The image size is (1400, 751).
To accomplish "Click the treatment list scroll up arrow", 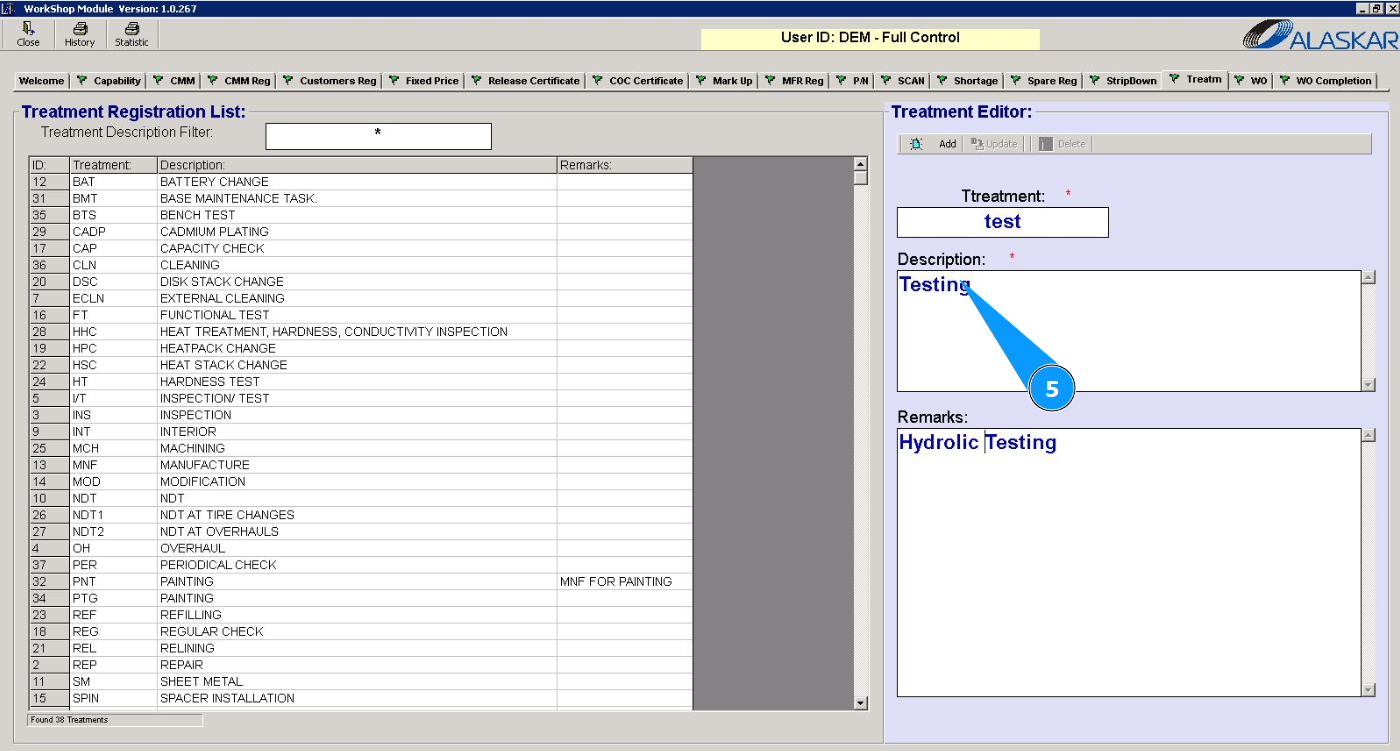I will point(861,164).
